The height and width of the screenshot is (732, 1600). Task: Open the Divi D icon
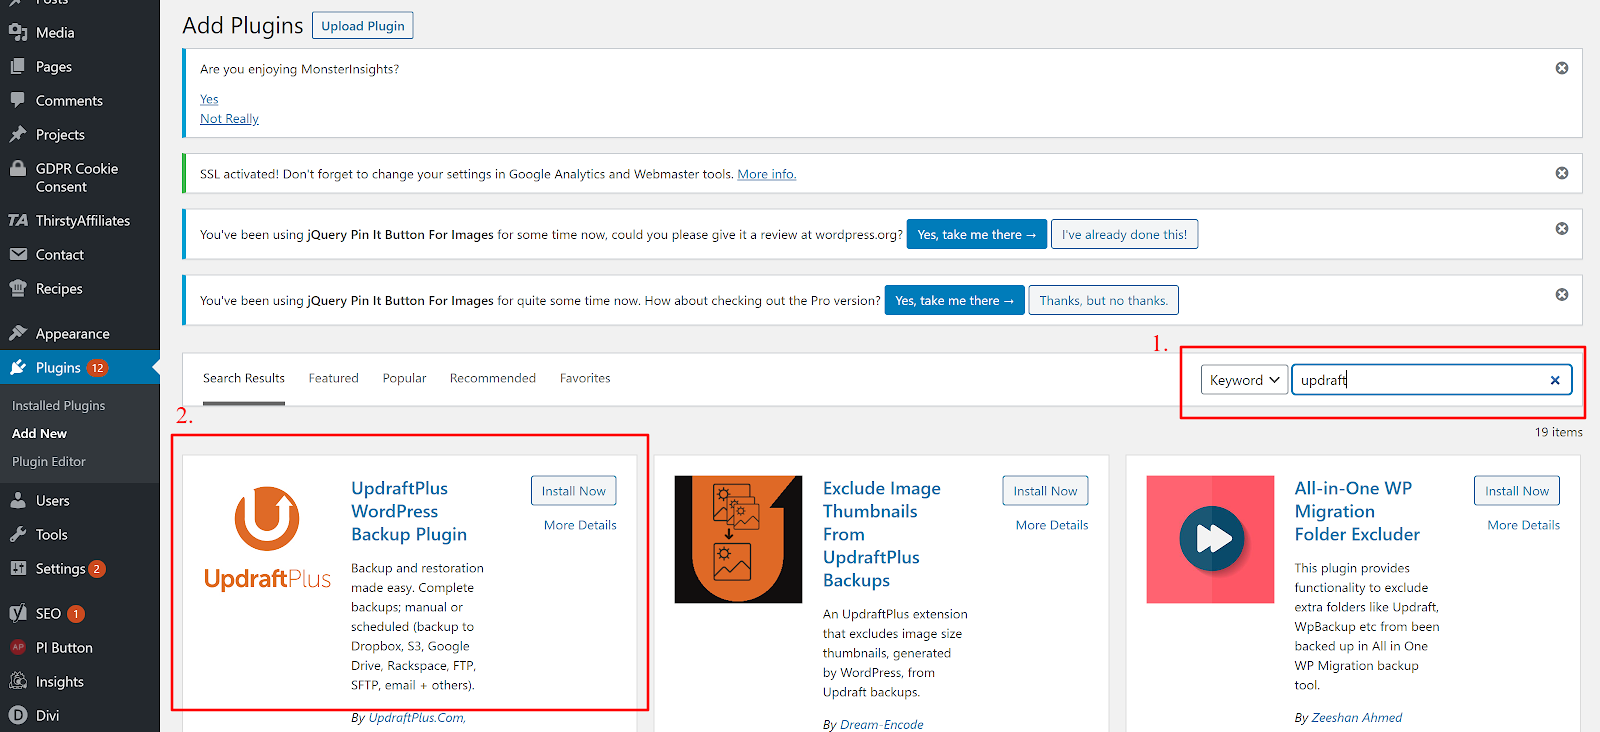click(x=18, y=716)
